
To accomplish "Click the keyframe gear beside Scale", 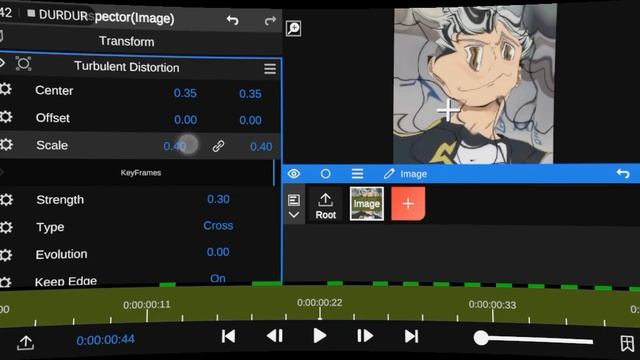I will pyautogui.click(x=6, y=144).
